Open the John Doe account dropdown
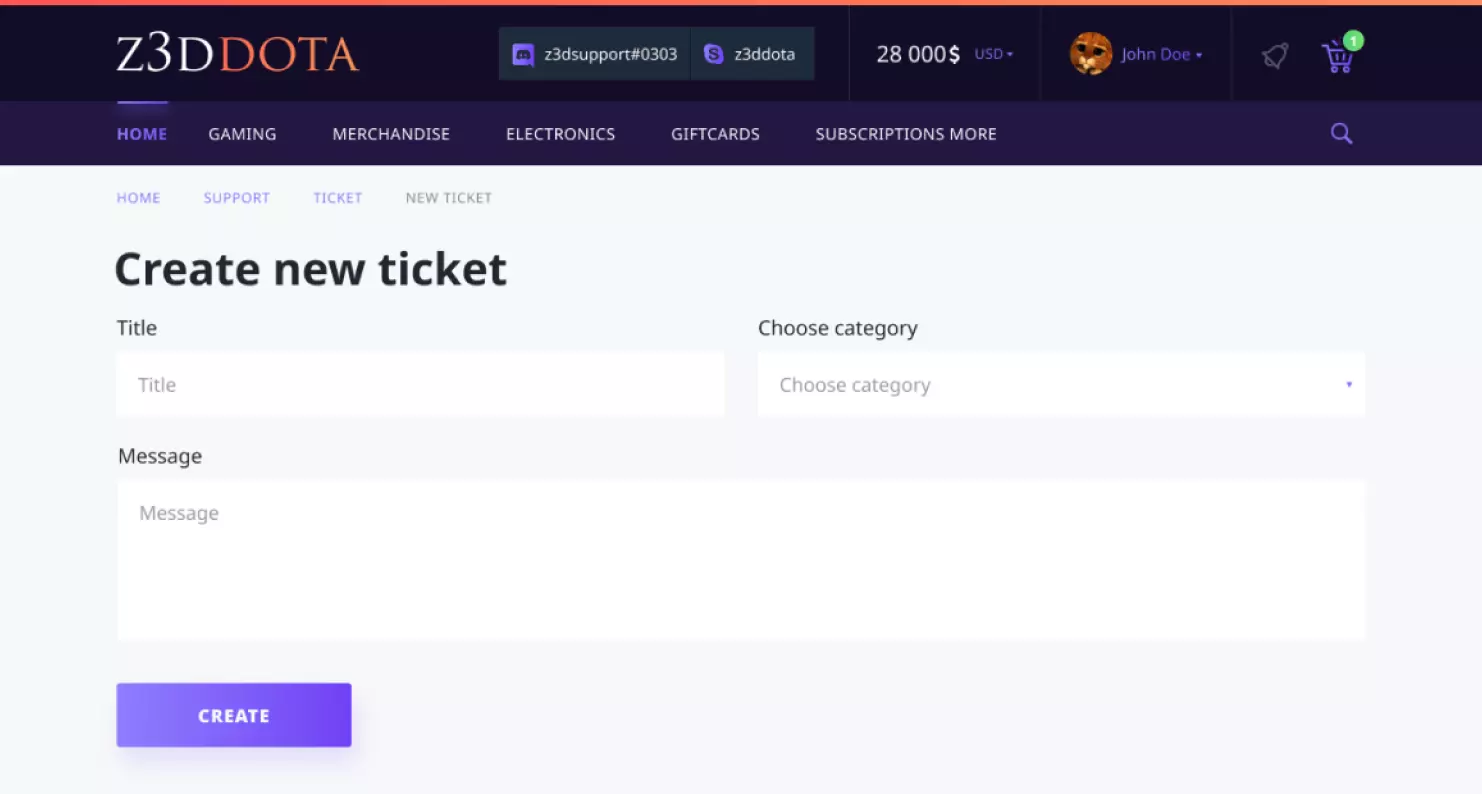Screen dimensions: 1482x794 pos(1161,54)
